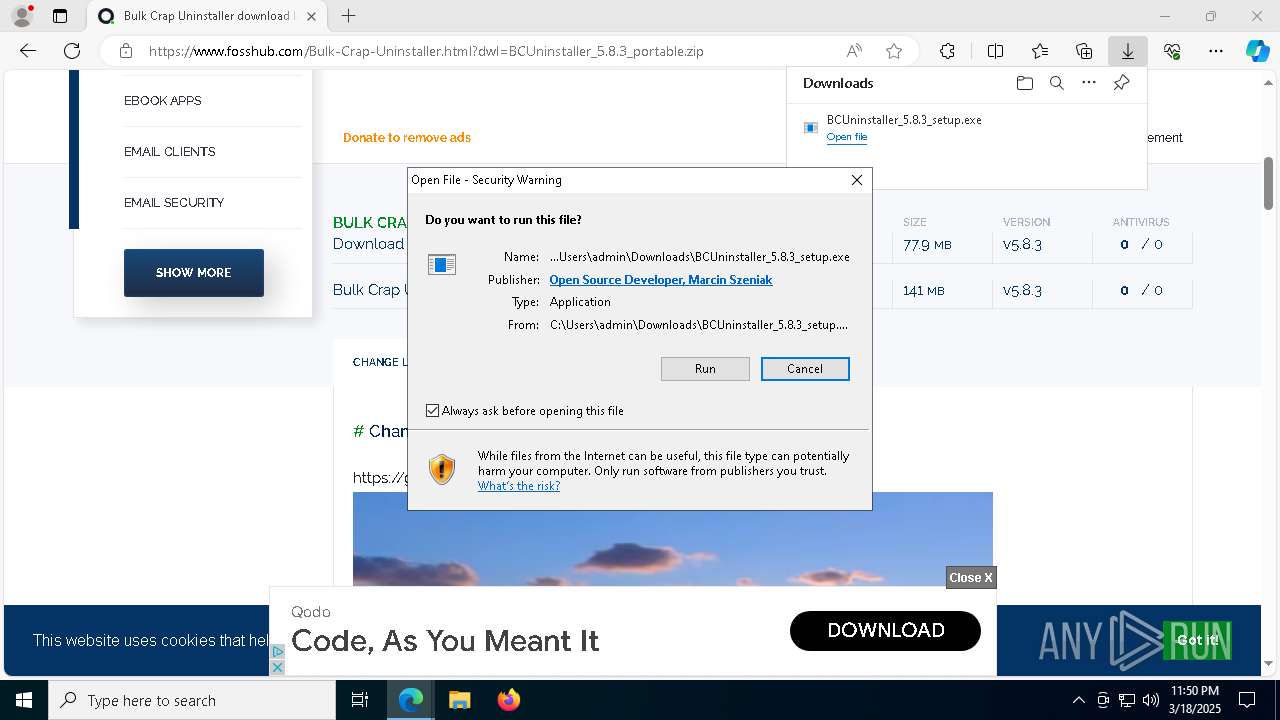This screenshot has height=720, width=1280.
Task: Click the Cancel button in dialog
Action: click(805, 369)
